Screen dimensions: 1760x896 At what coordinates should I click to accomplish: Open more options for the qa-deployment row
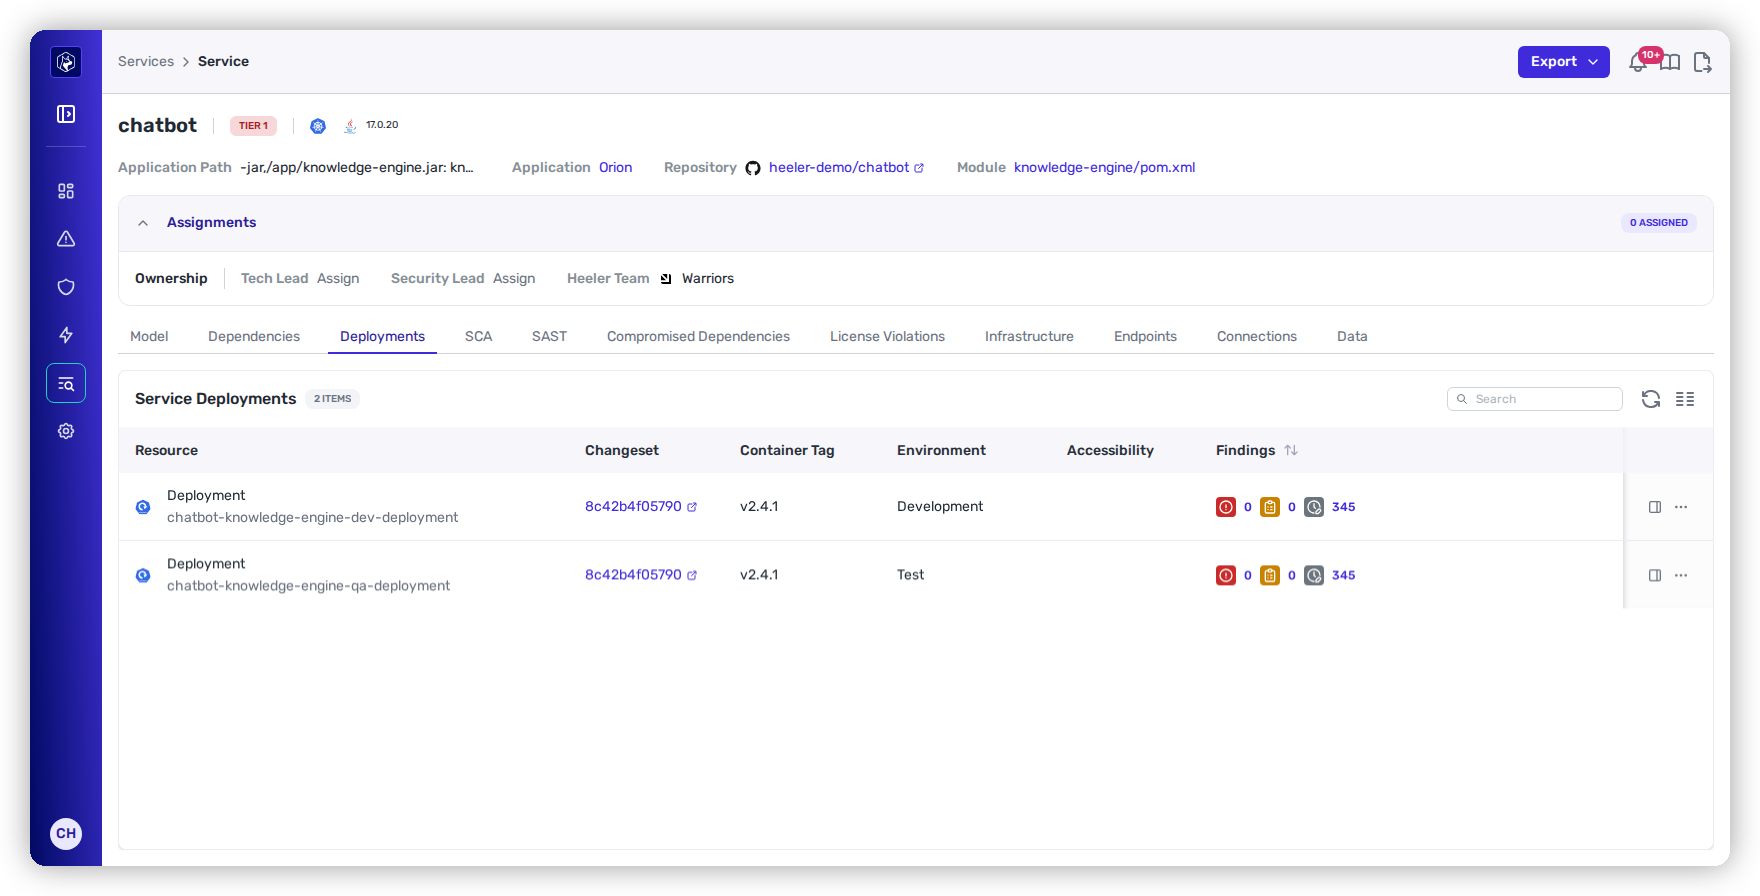(1681, 575)
